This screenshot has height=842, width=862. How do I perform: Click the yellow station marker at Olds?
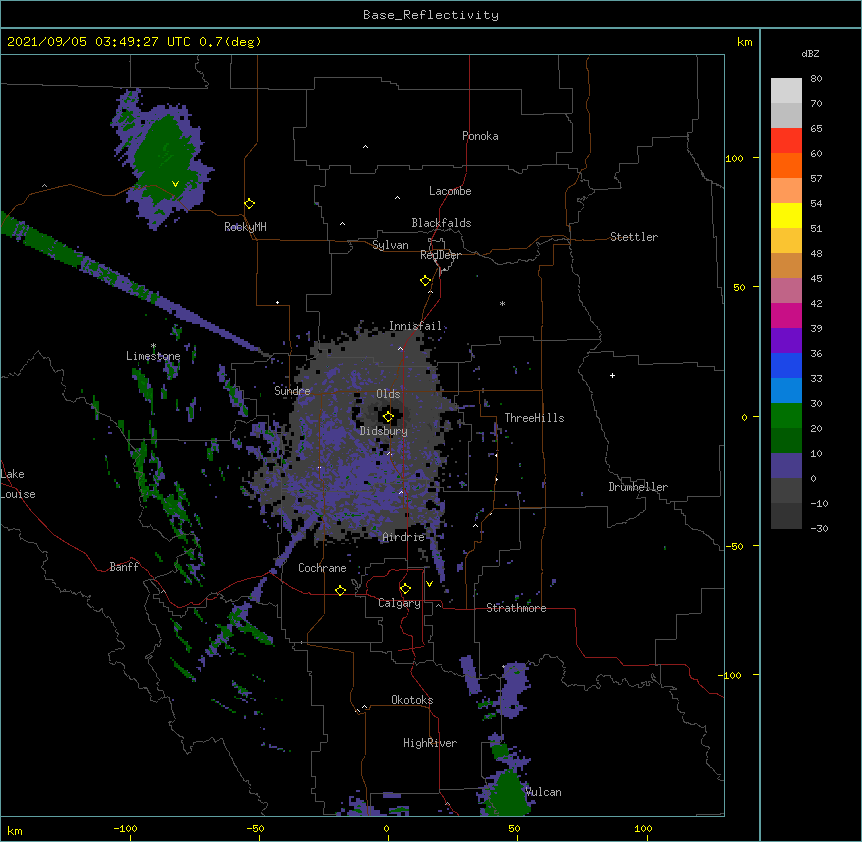click(x=388, y=417)
